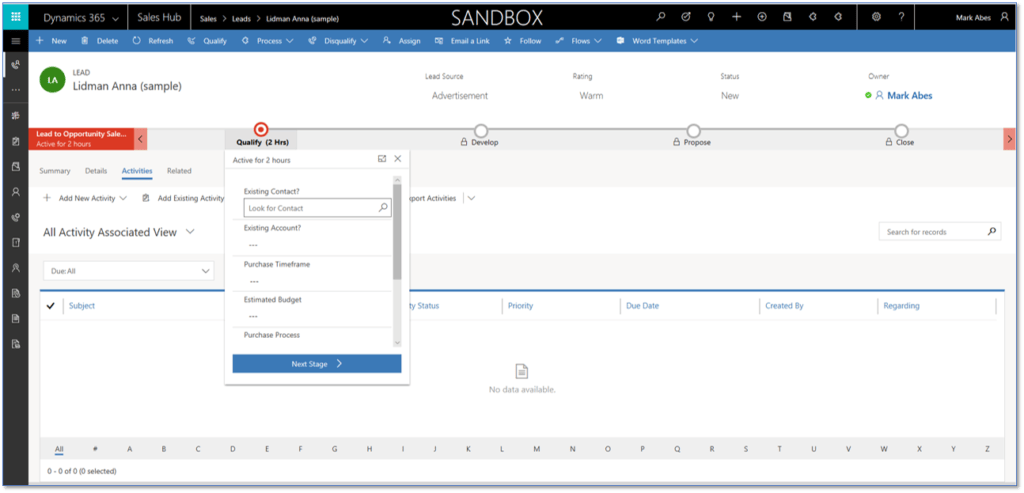Screen dimensions: 1024x493
Task: Open the lightbulb assistant icon
Action: coord(711,17)
